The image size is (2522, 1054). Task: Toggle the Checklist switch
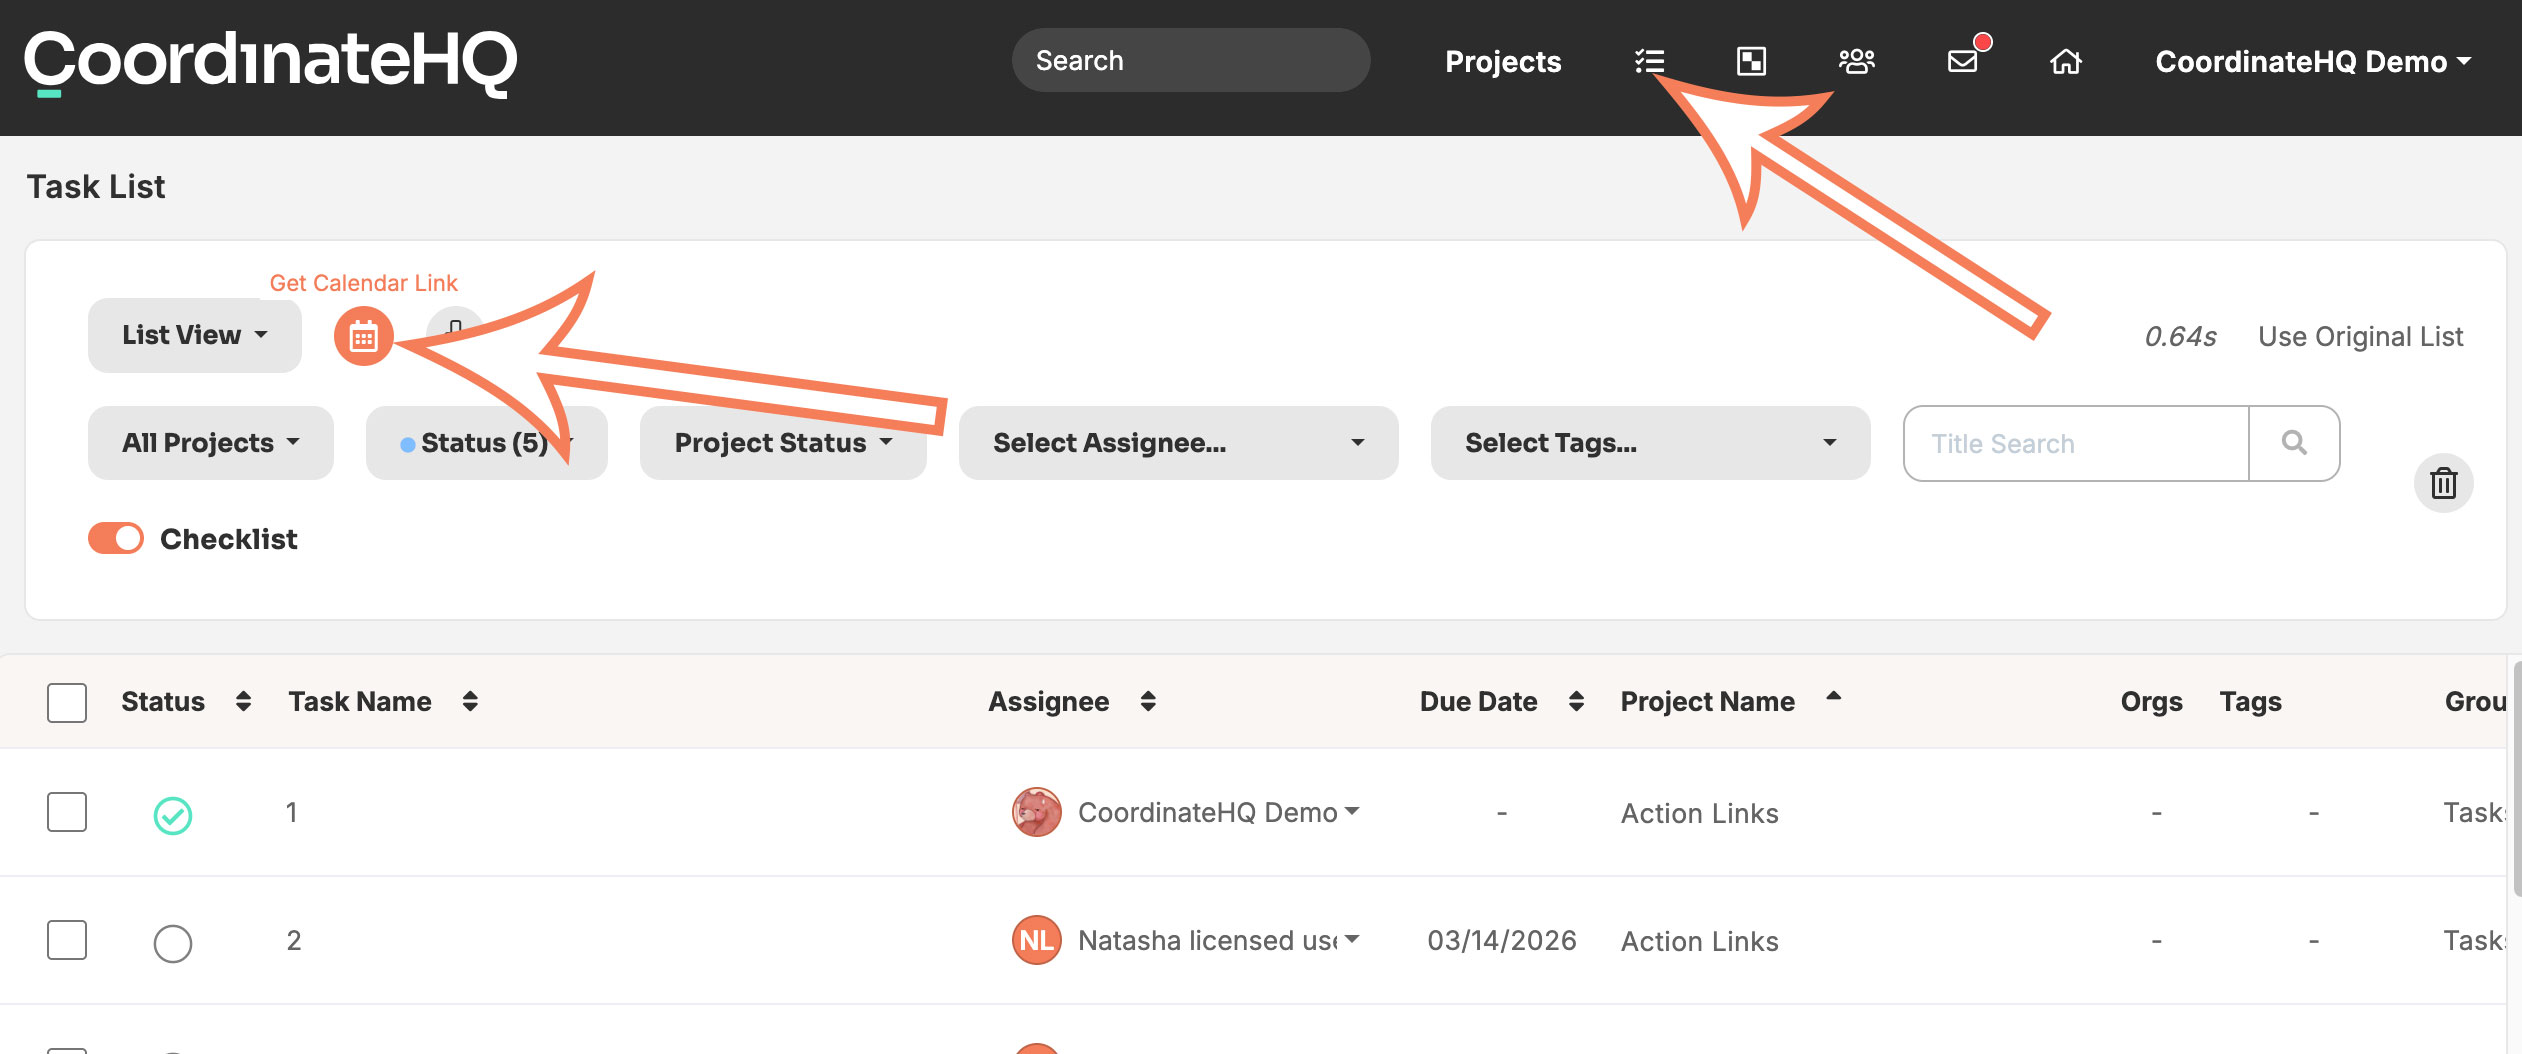(116, 538)
